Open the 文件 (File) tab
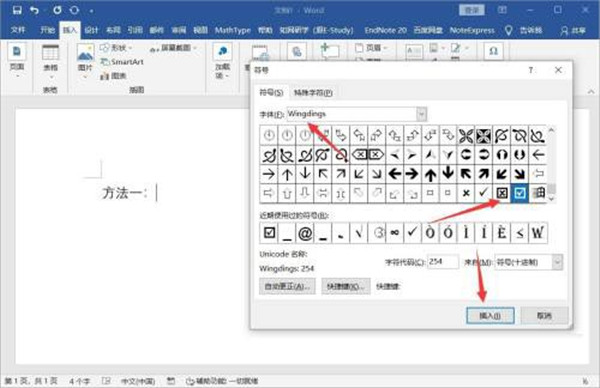The height and width of the screenshot is (388, 600). pyautogui.click(x=18, y=30)
